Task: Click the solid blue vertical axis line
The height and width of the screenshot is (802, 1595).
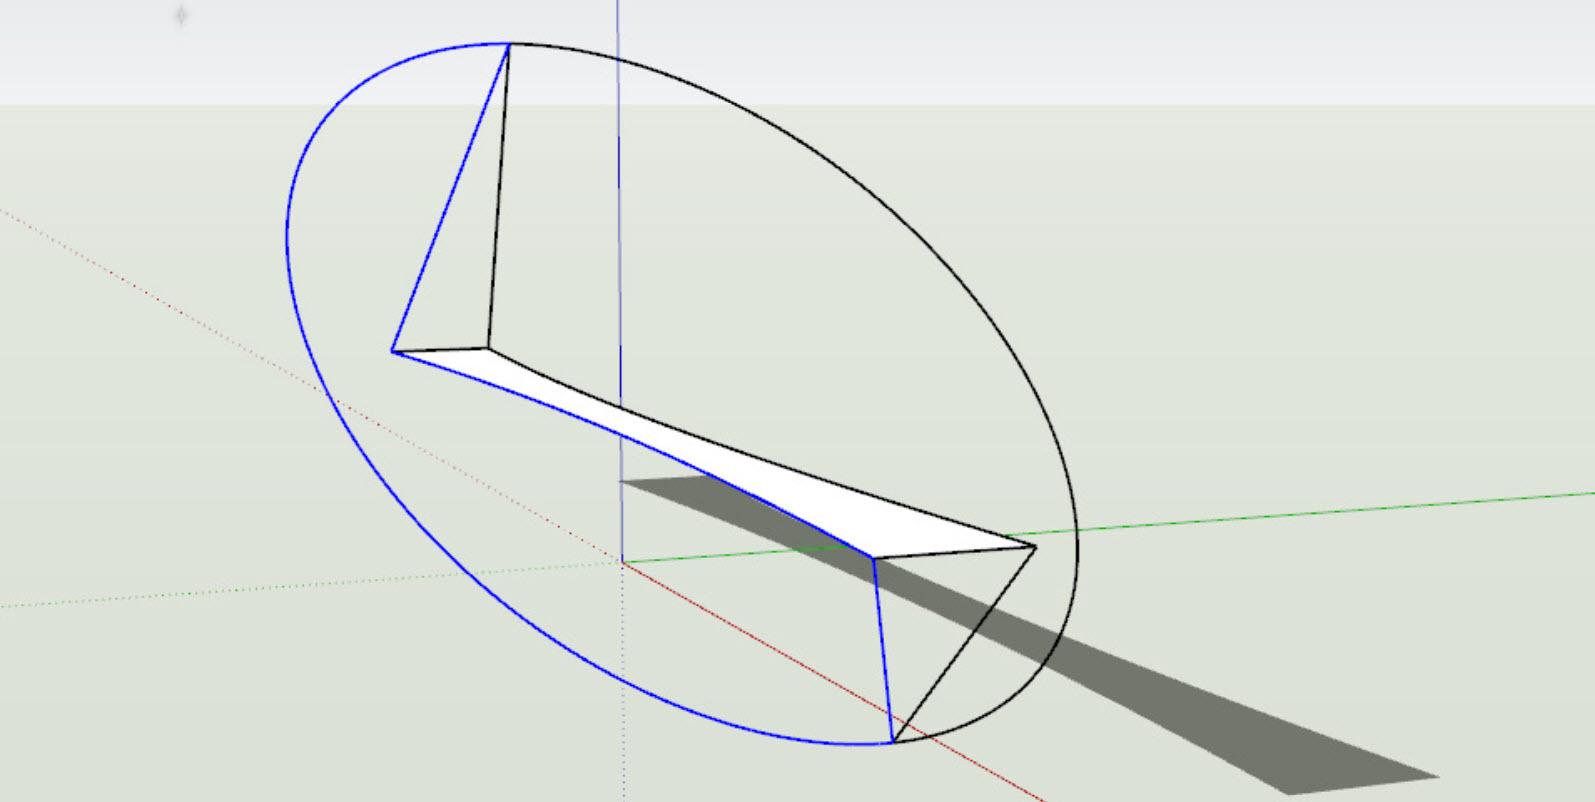Action: 620,250
